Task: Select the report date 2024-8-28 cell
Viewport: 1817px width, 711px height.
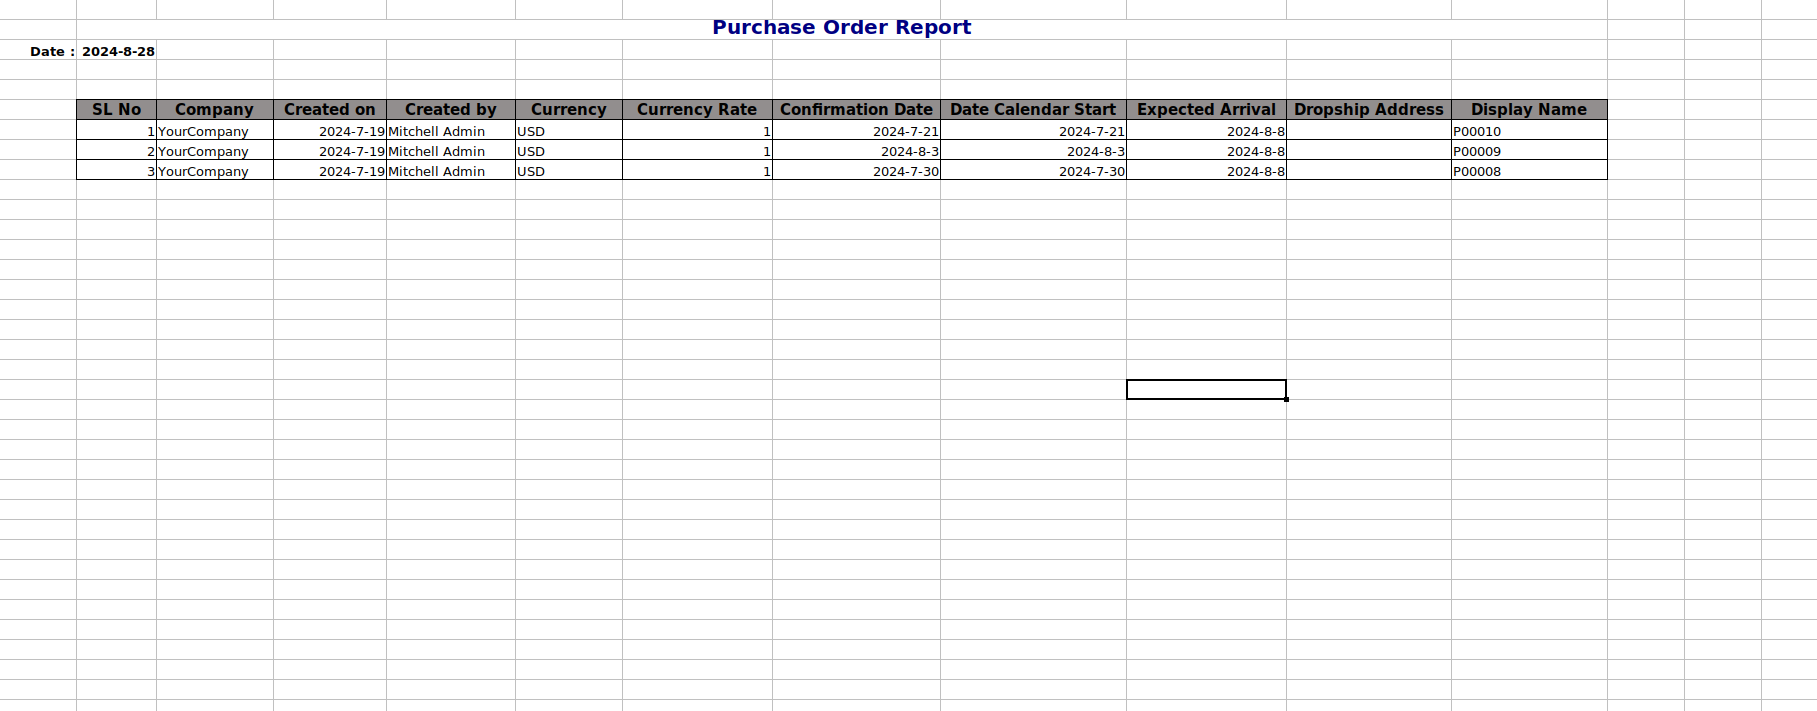Action: tap(118, 52)
